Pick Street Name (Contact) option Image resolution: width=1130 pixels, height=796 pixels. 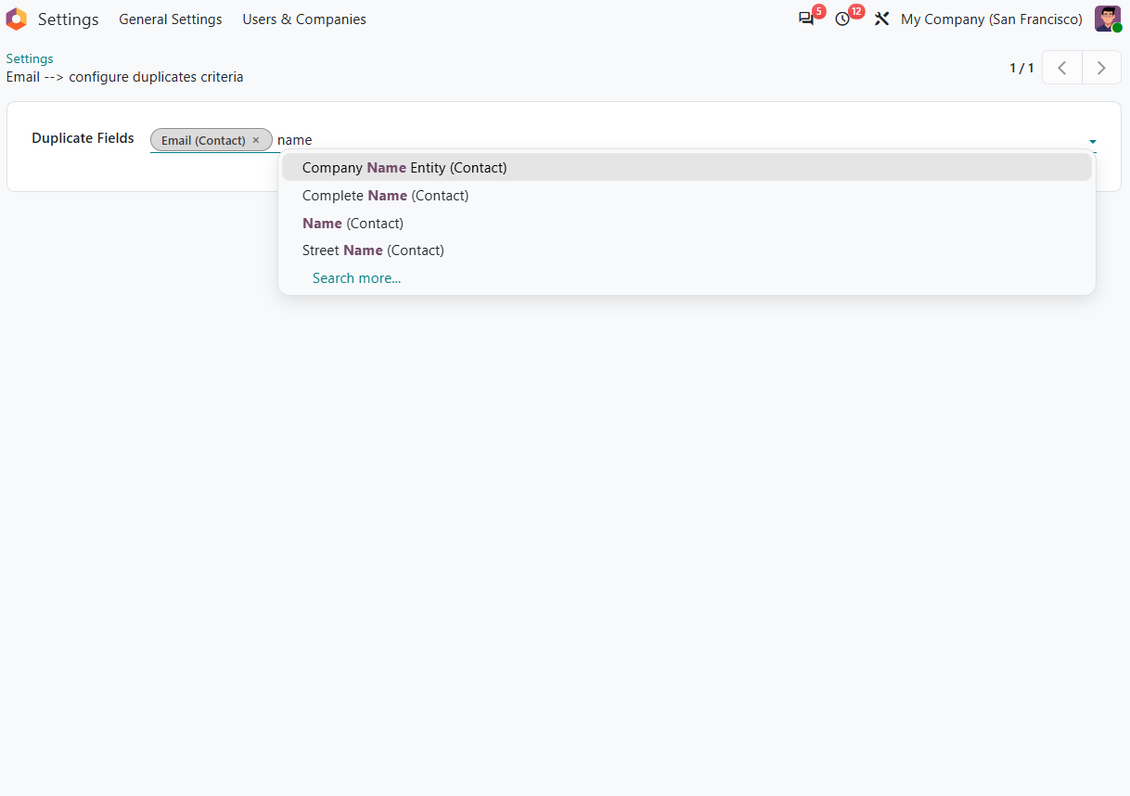(x=687, y=250)
